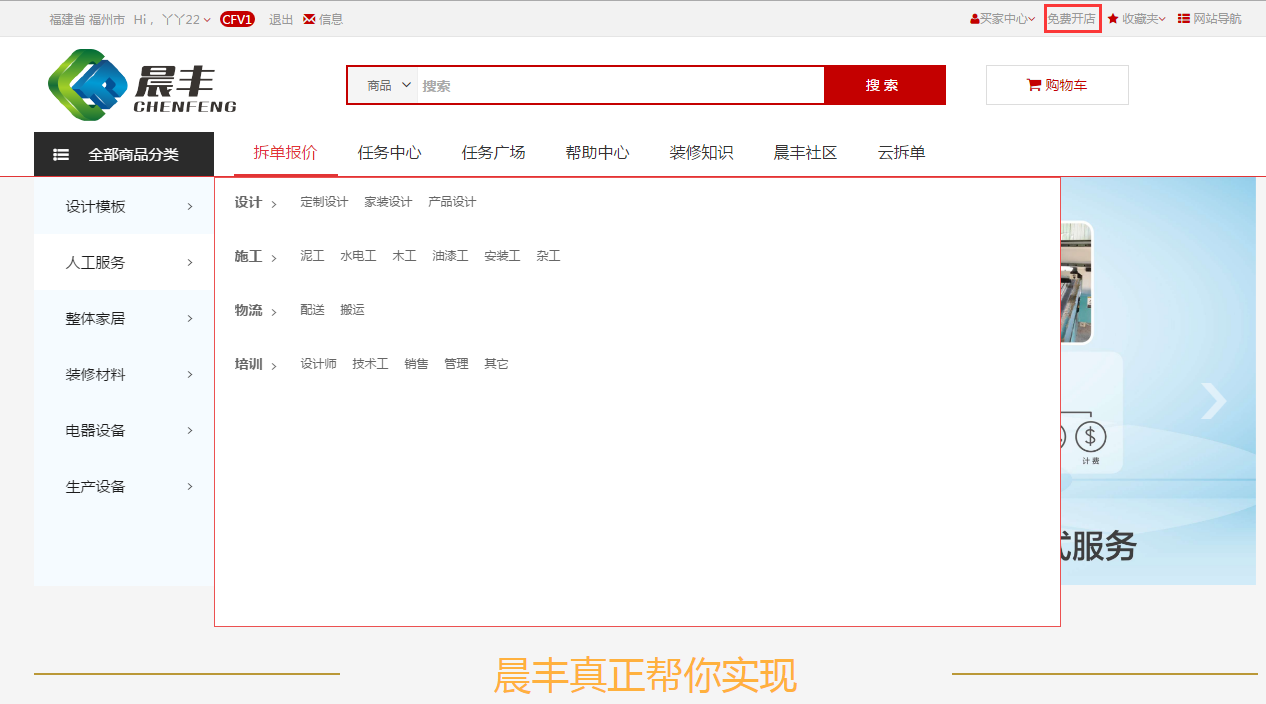Screen dimensions: 1266x704
Task: Click 退出 to log out
Action: 281,19
